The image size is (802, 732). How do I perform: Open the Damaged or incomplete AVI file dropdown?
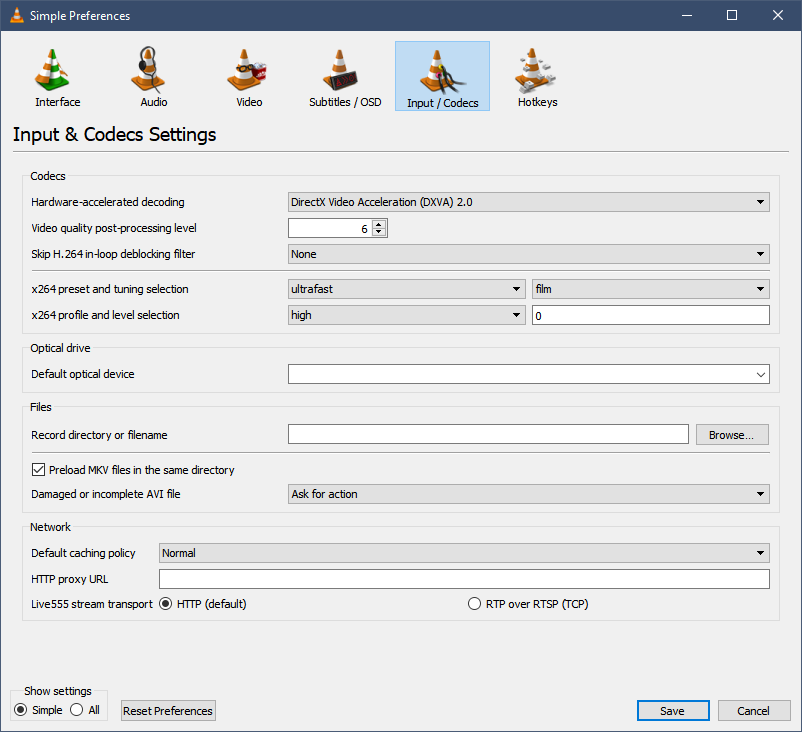pyautogui.click(x=528, y=494)
